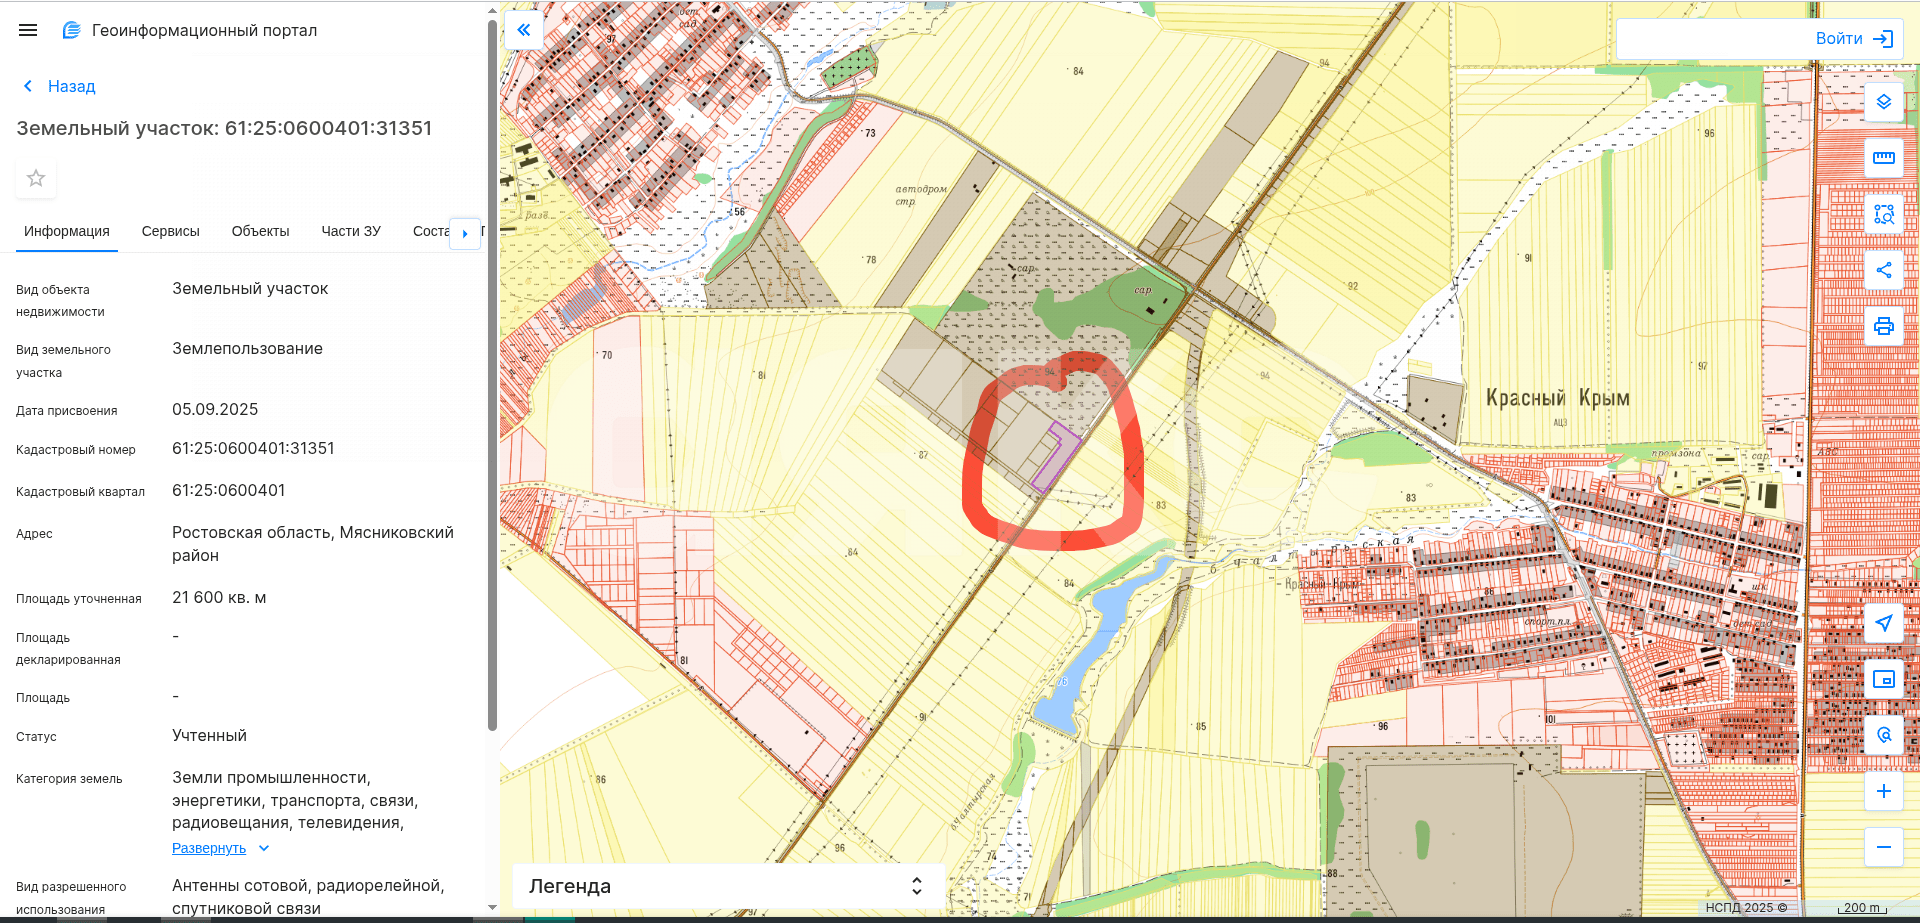The image size is (1920, 923).
Task: Select the ruler measurement tool
Action: [x=1883, y=158]
